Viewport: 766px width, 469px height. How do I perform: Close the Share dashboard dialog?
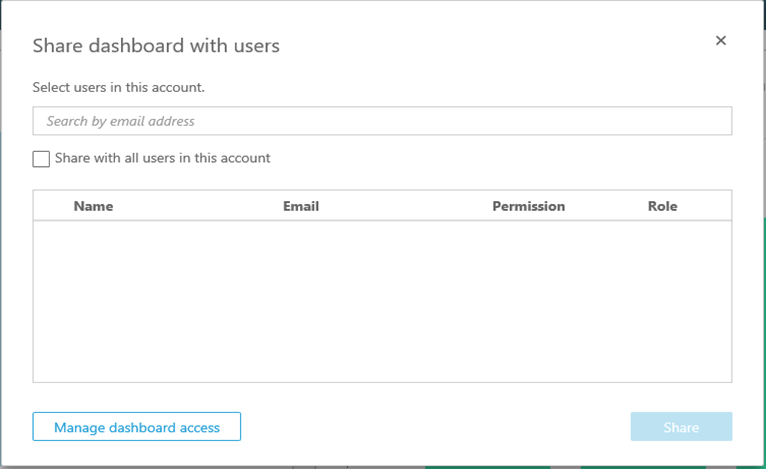pos(721,41)
